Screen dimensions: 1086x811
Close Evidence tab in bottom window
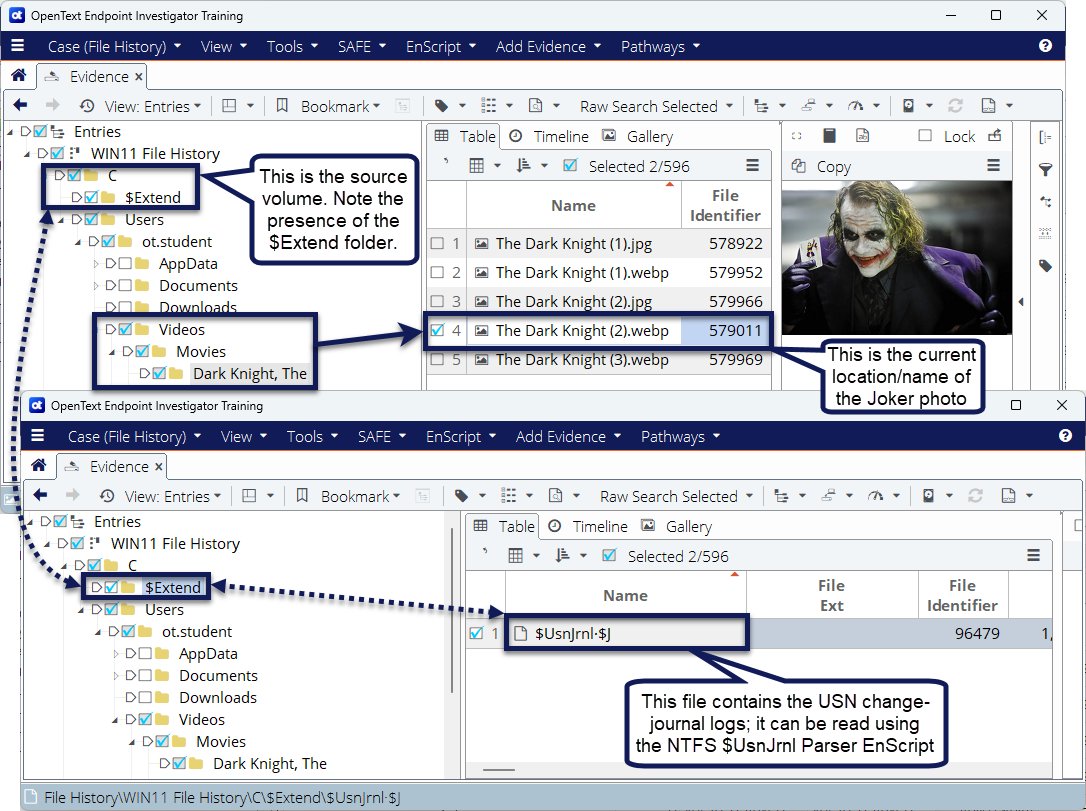coord(159,466)
